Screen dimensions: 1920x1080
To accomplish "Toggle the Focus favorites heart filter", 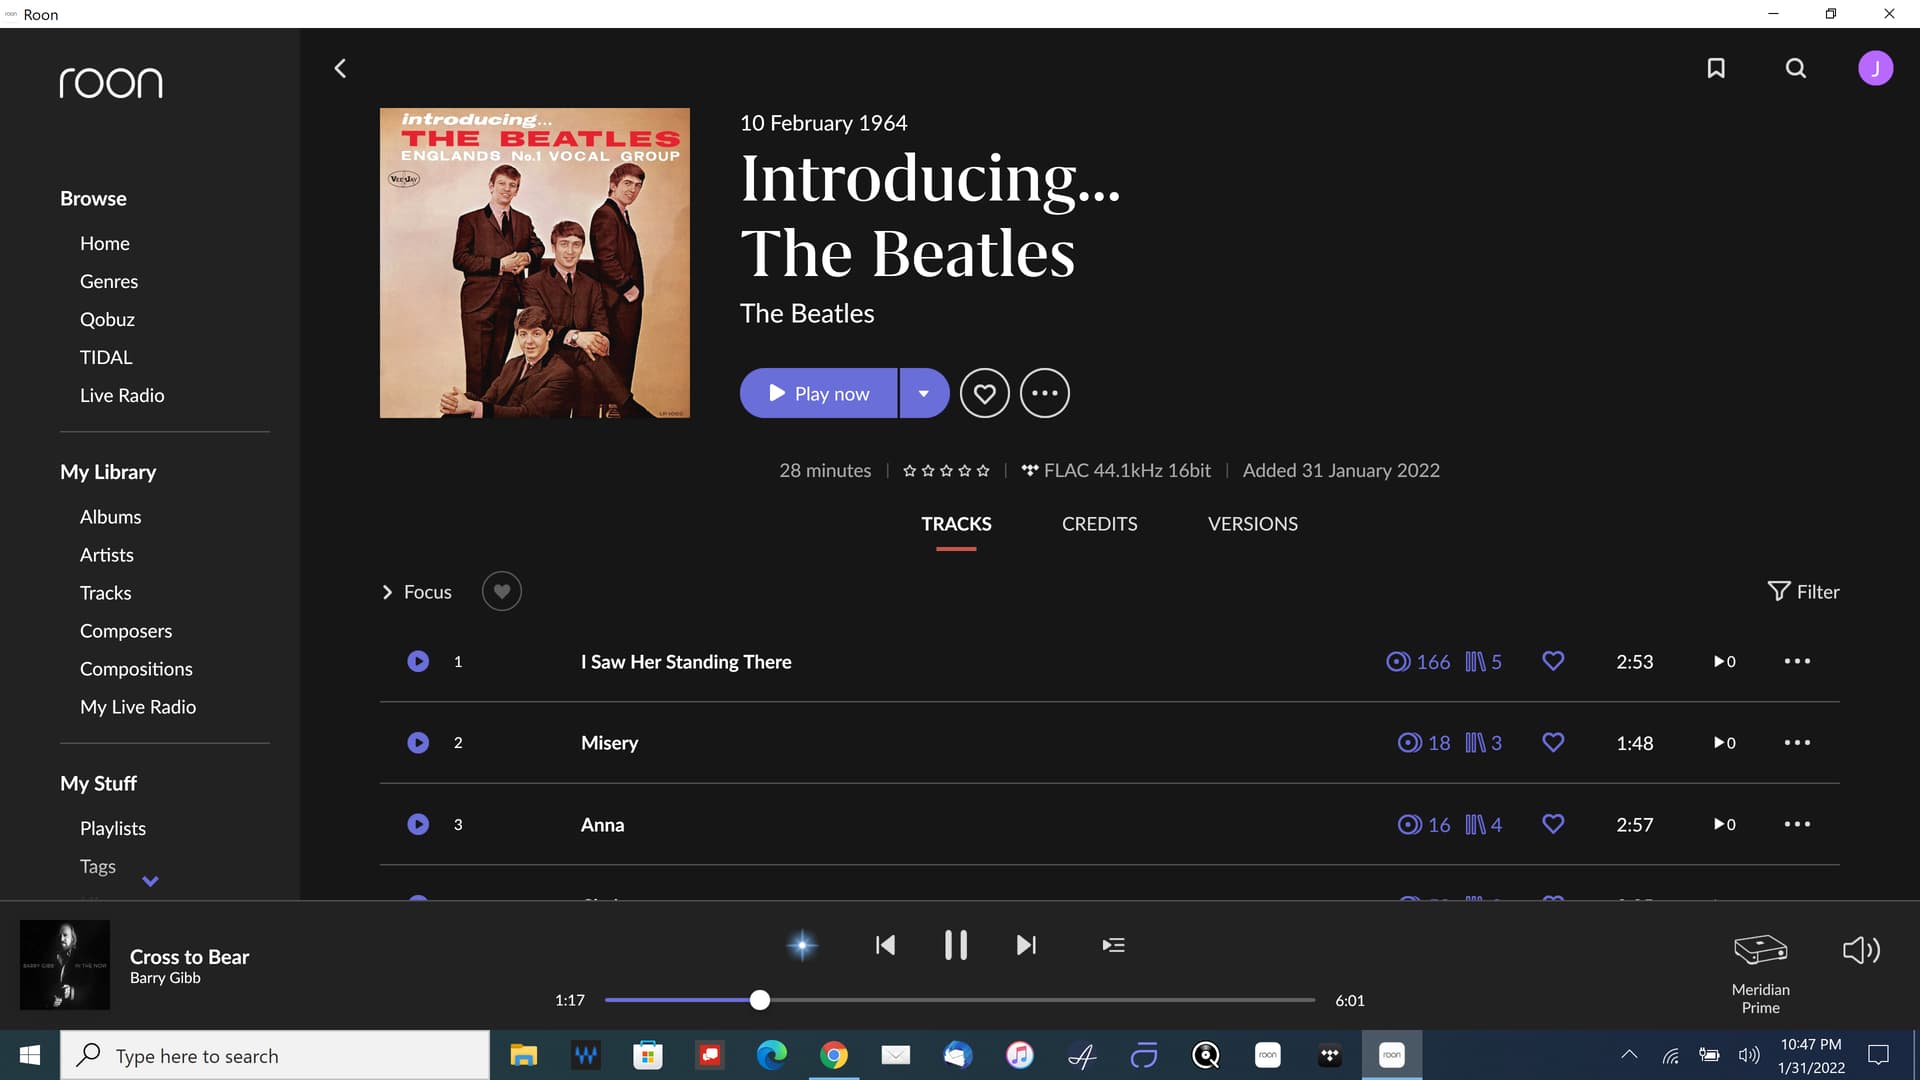I will pyautogui.click(x=502, y=591).
